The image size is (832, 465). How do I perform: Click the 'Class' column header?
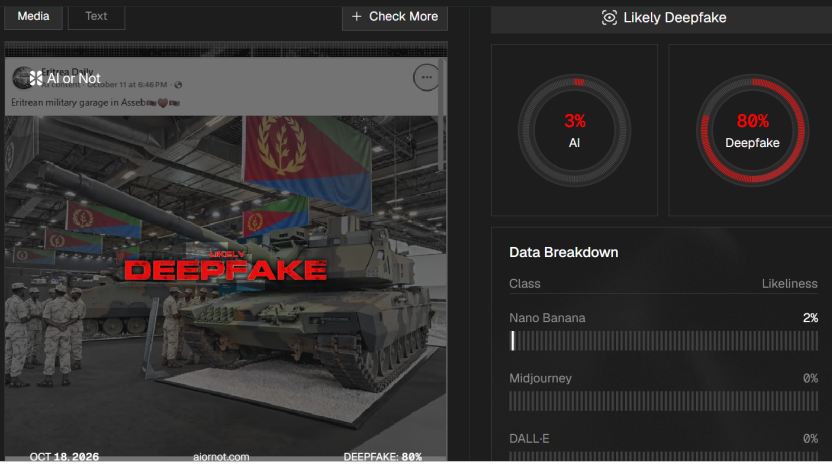coord(525,283)
